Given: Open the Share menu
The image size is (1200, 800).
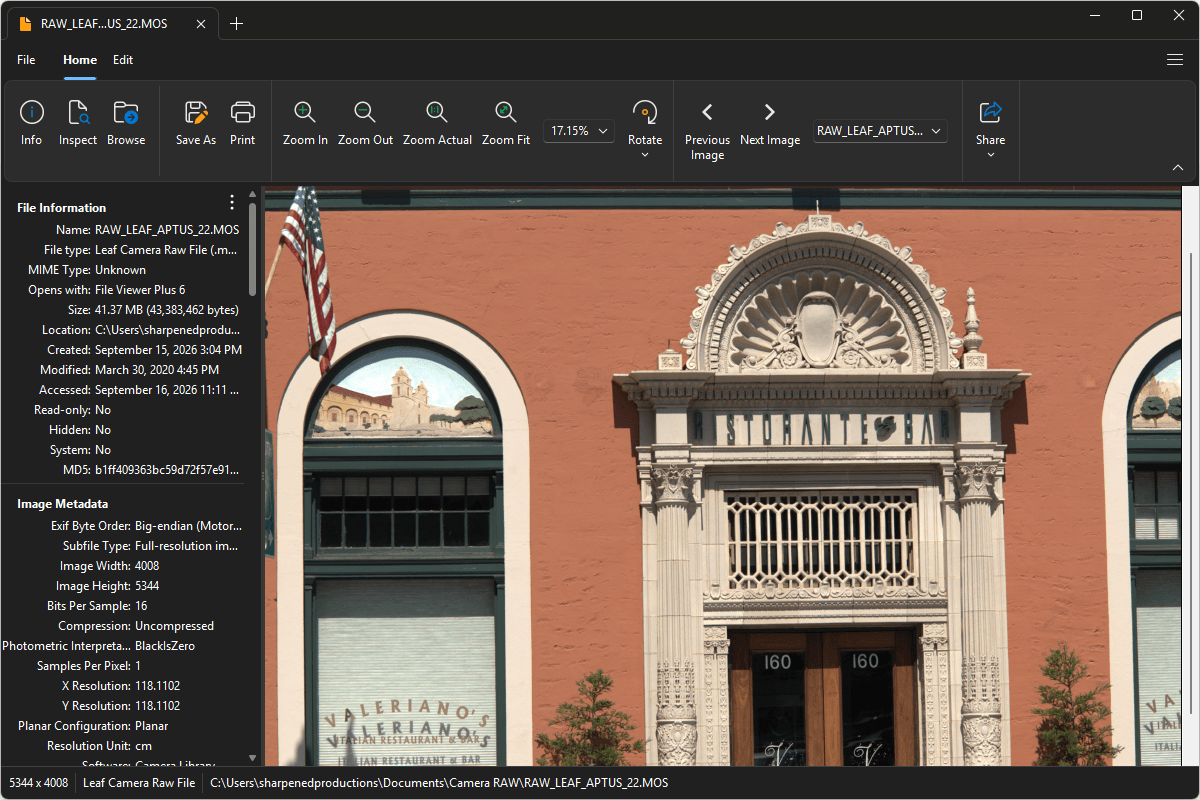Looking at the screenshot, I should [991, 130].
